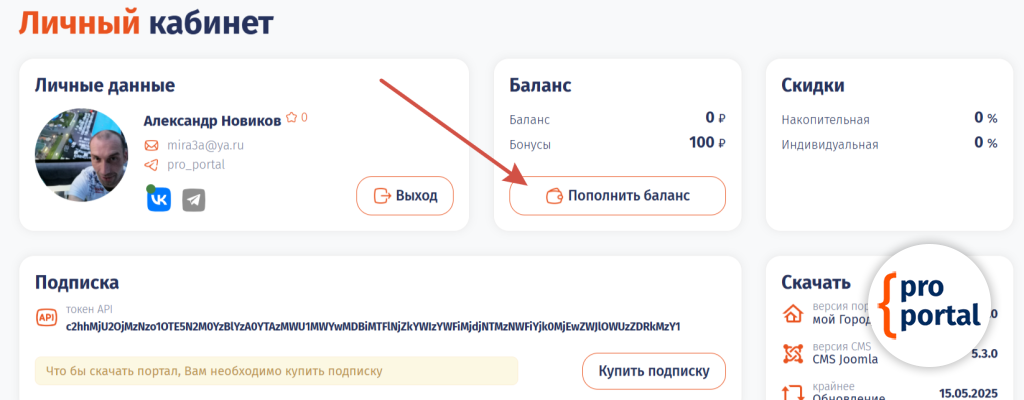This screenshot has width=1024, height=400.
Task: Select the API token string
Action: point(373,326)
